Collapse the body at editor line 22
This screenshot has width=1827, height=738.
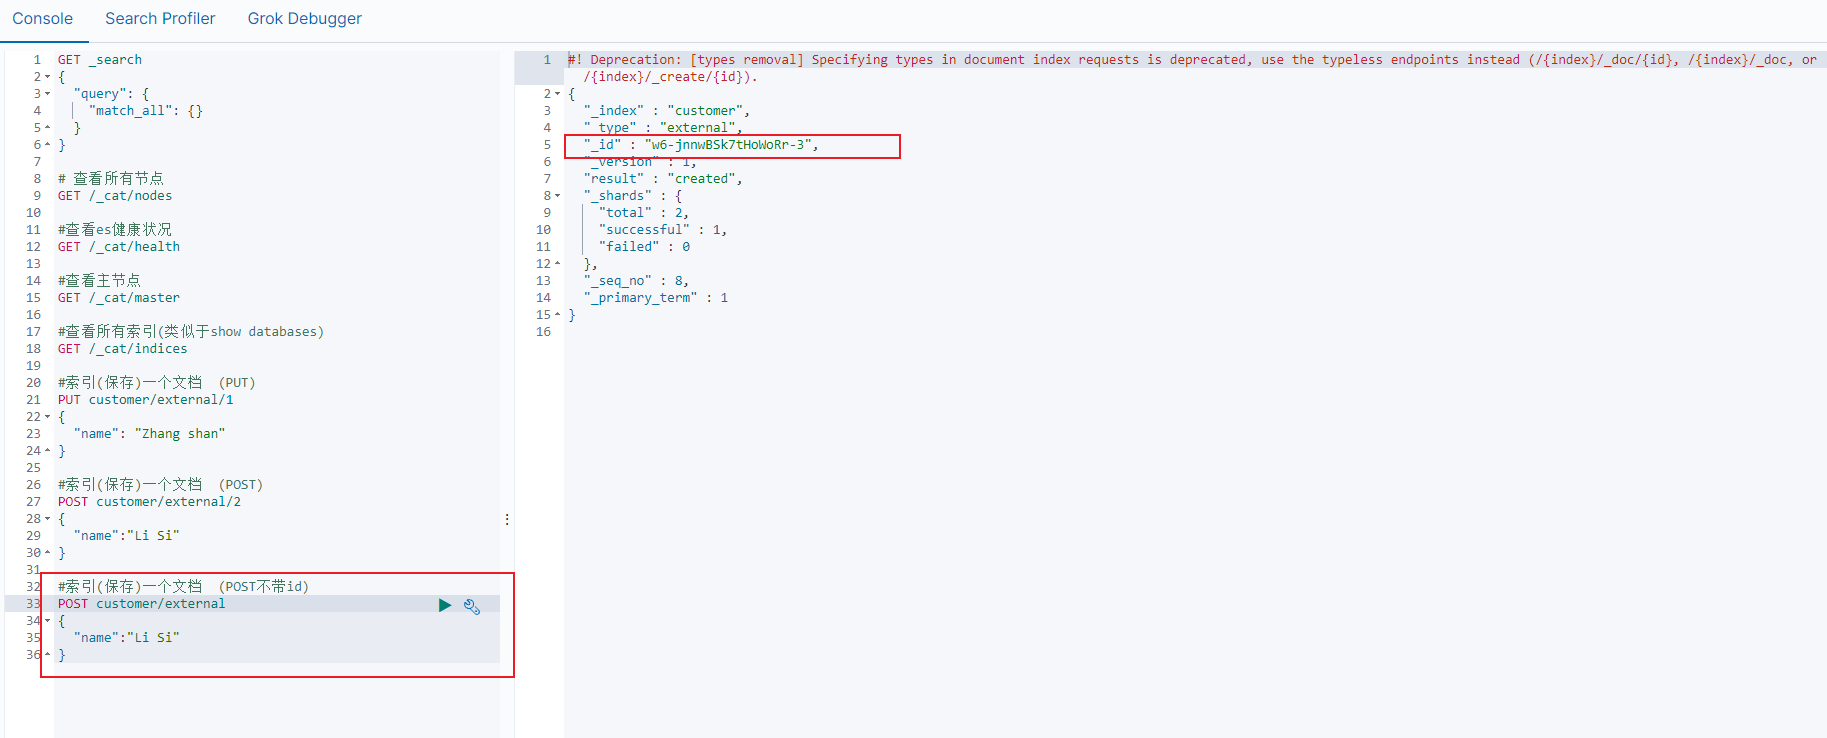point(47,417)
